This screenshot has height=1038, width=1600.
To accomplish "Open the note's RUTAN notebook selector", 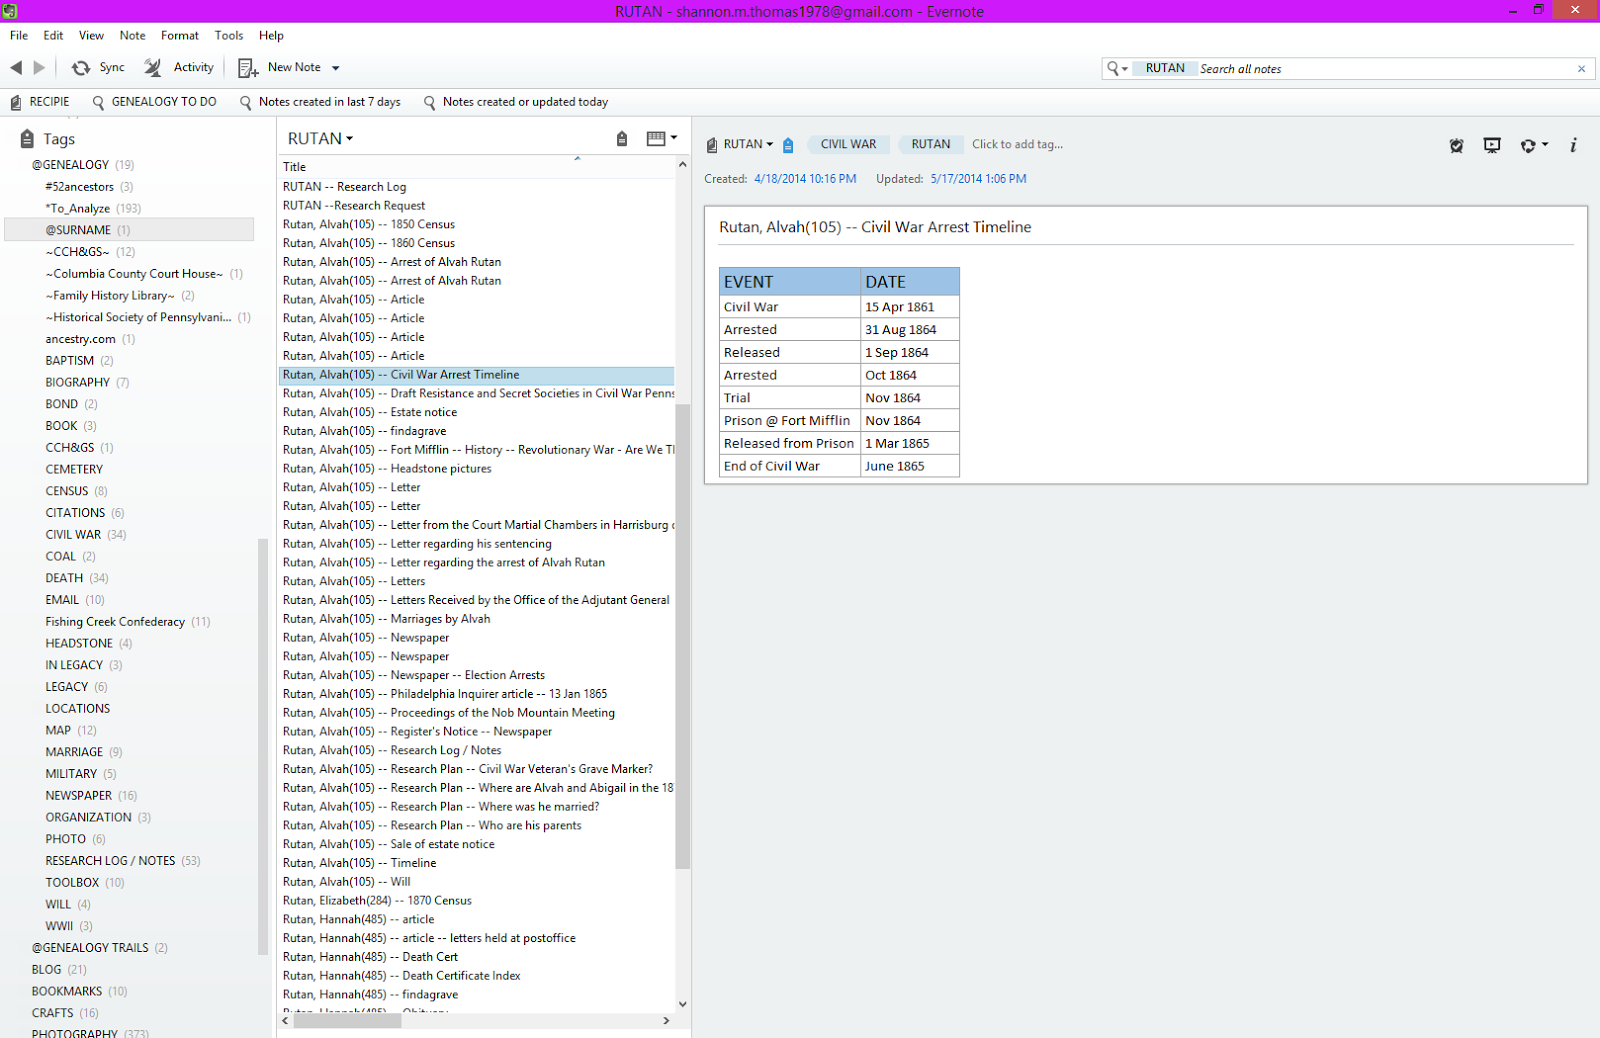I will click(x=748, y=145).
